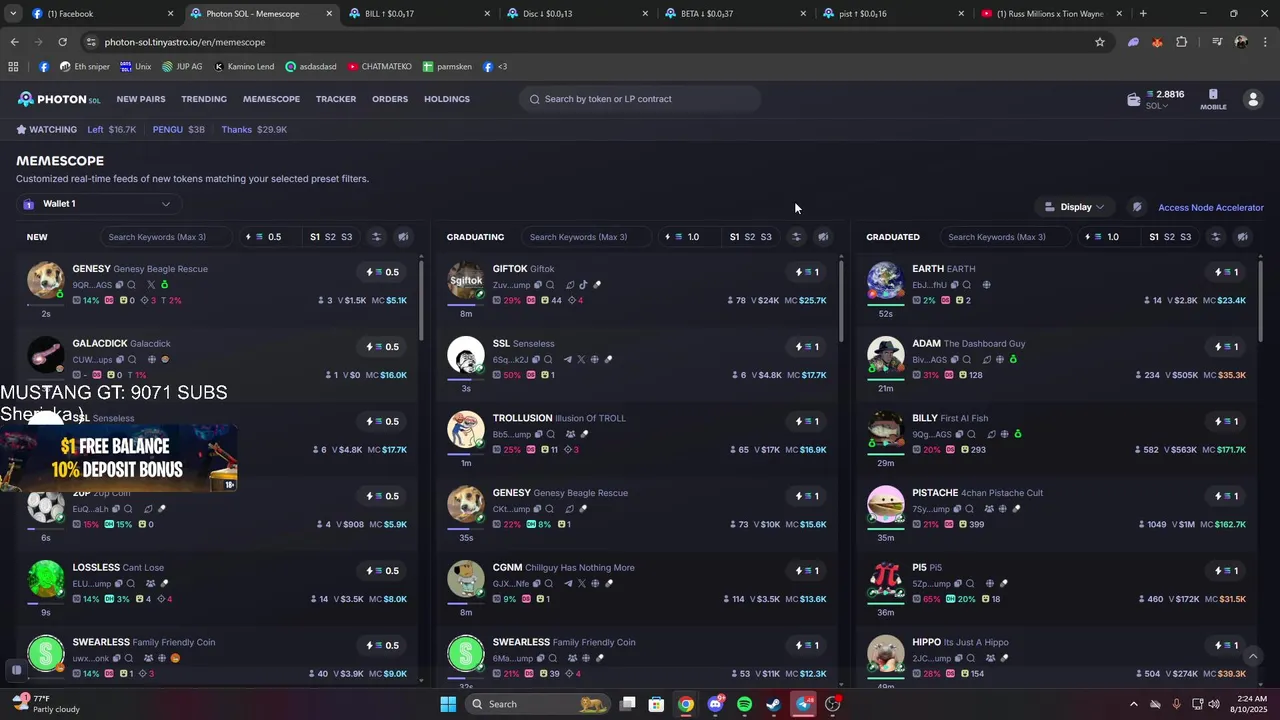This screenshot has height=720, width=1280.
Task: Open the TRACKER tab
Action: (x=336, y=99)
